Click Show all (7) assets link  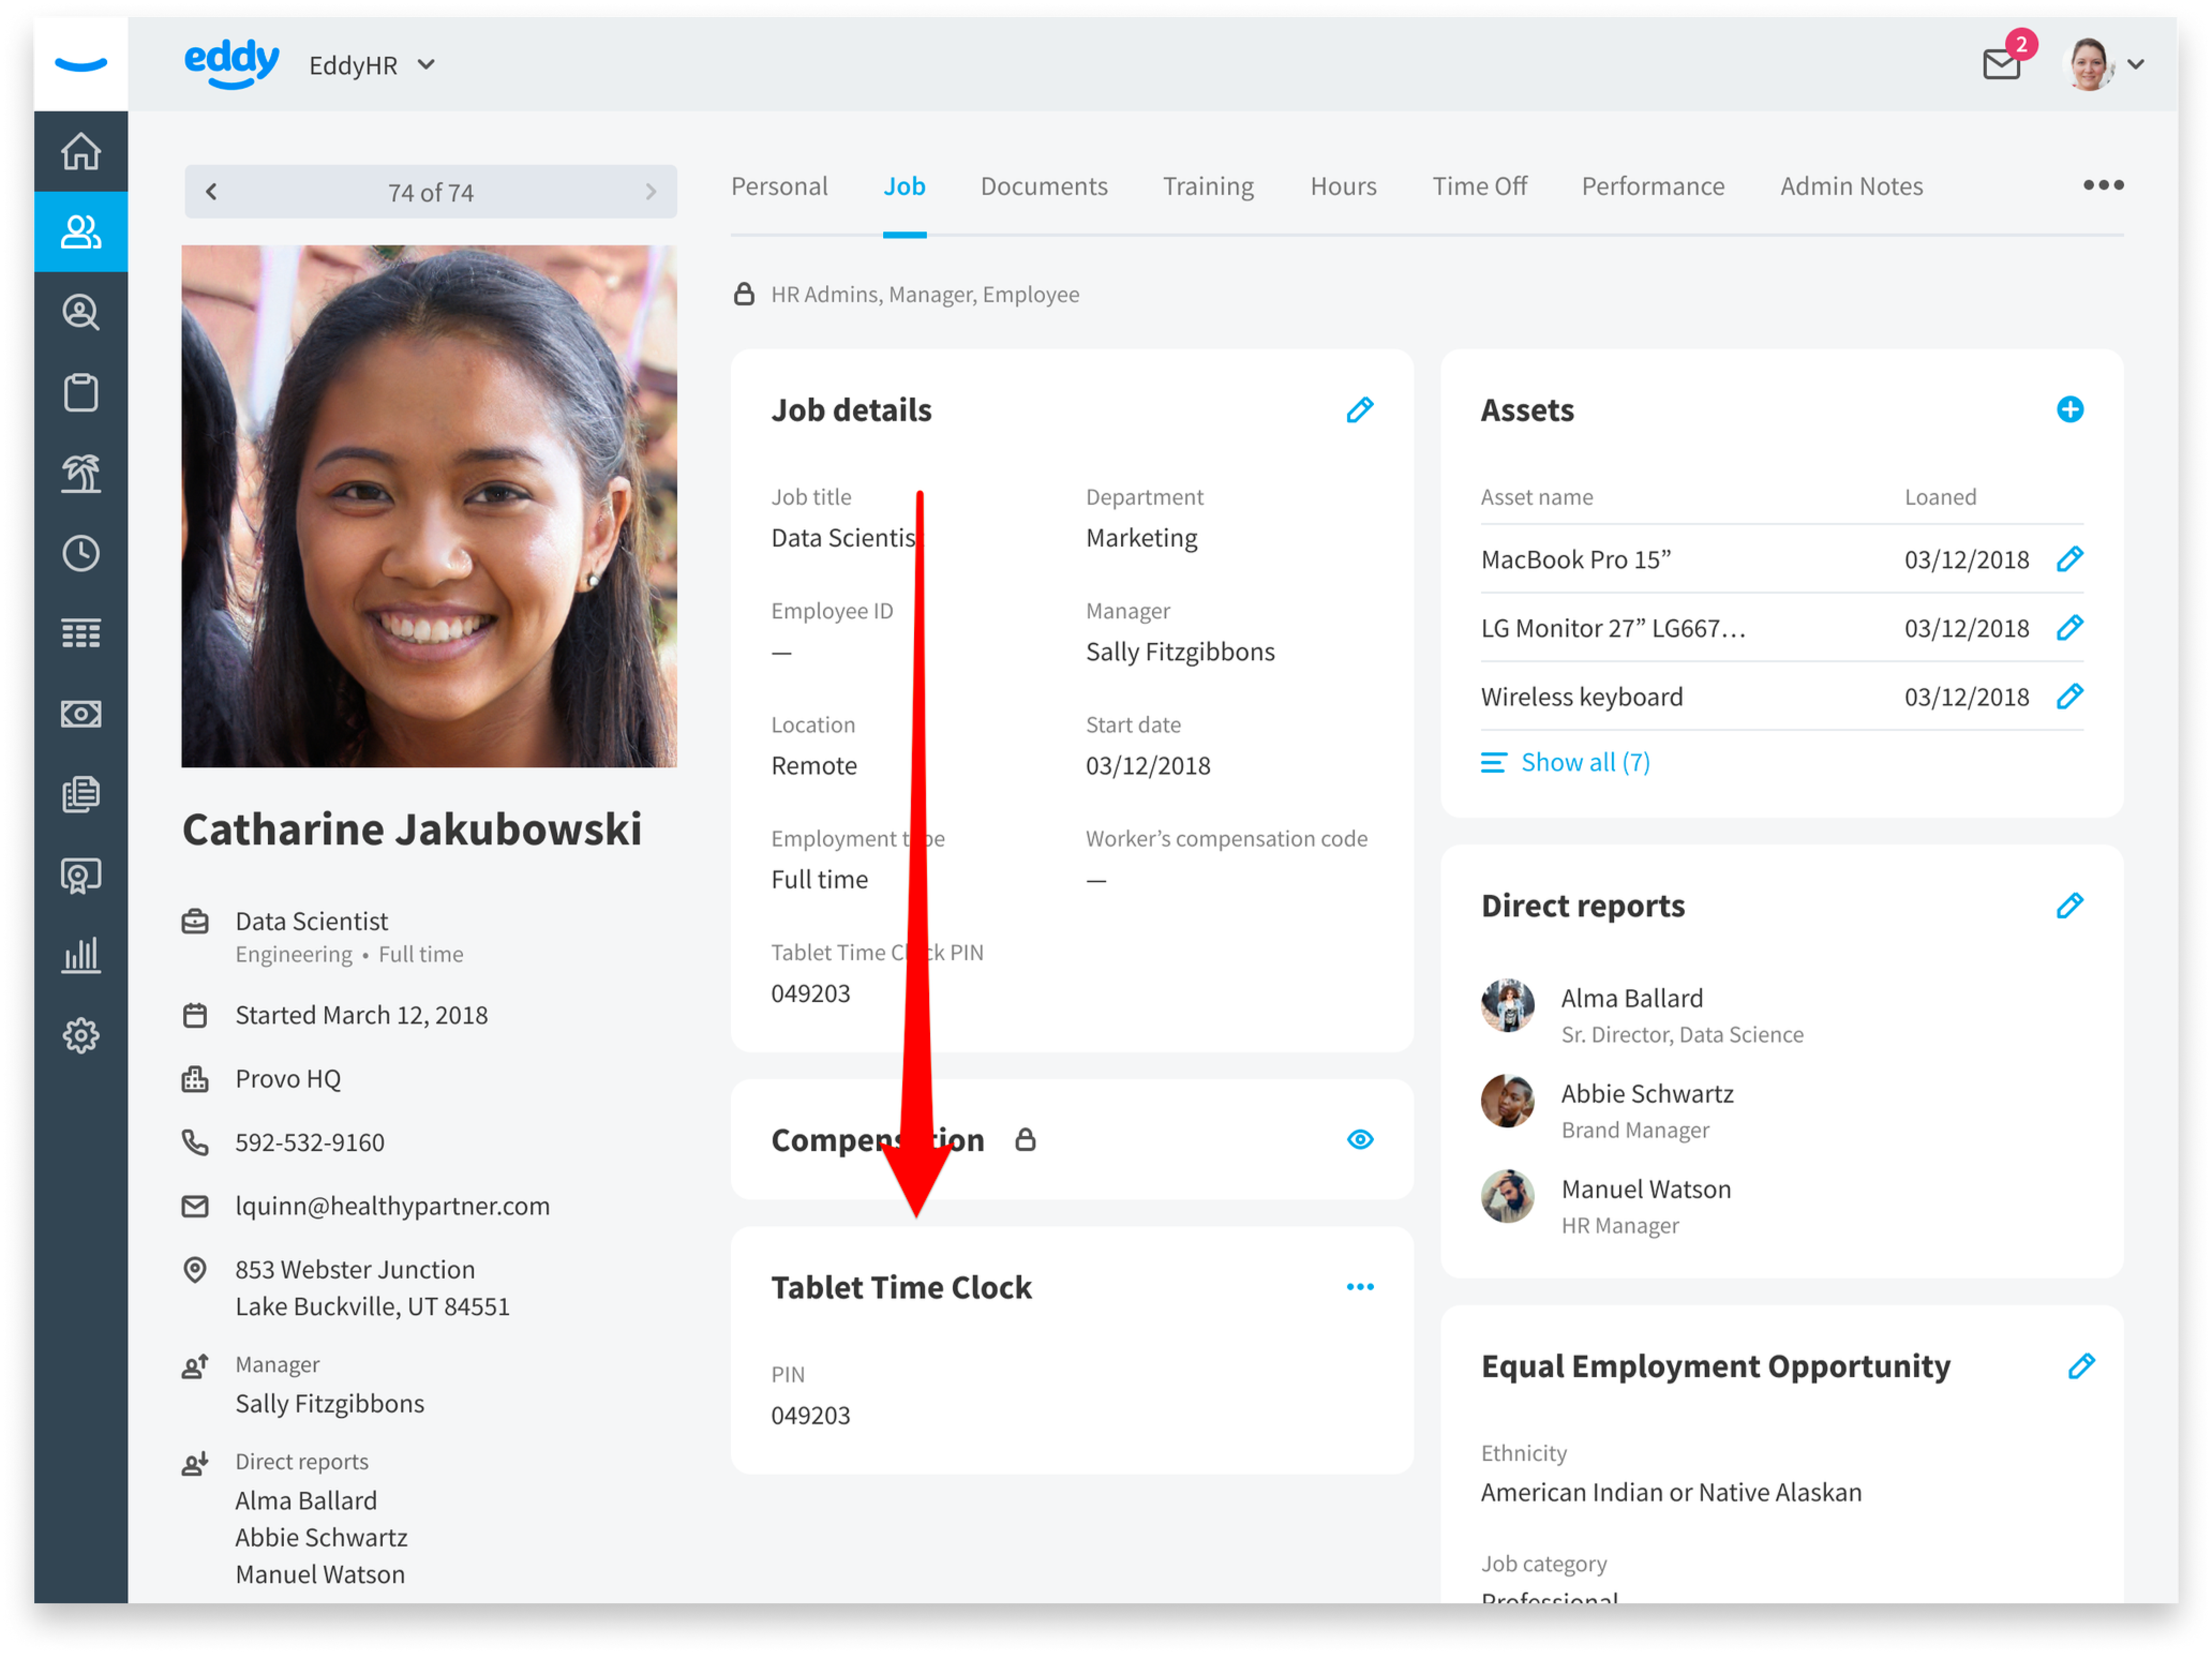tap(1565, 763)
